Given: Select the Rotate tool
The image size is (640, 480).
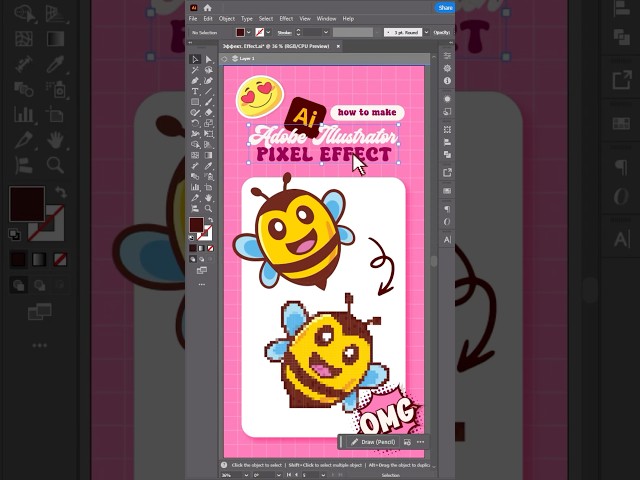Looking at the screenshot, I should [x=195, y=123].
